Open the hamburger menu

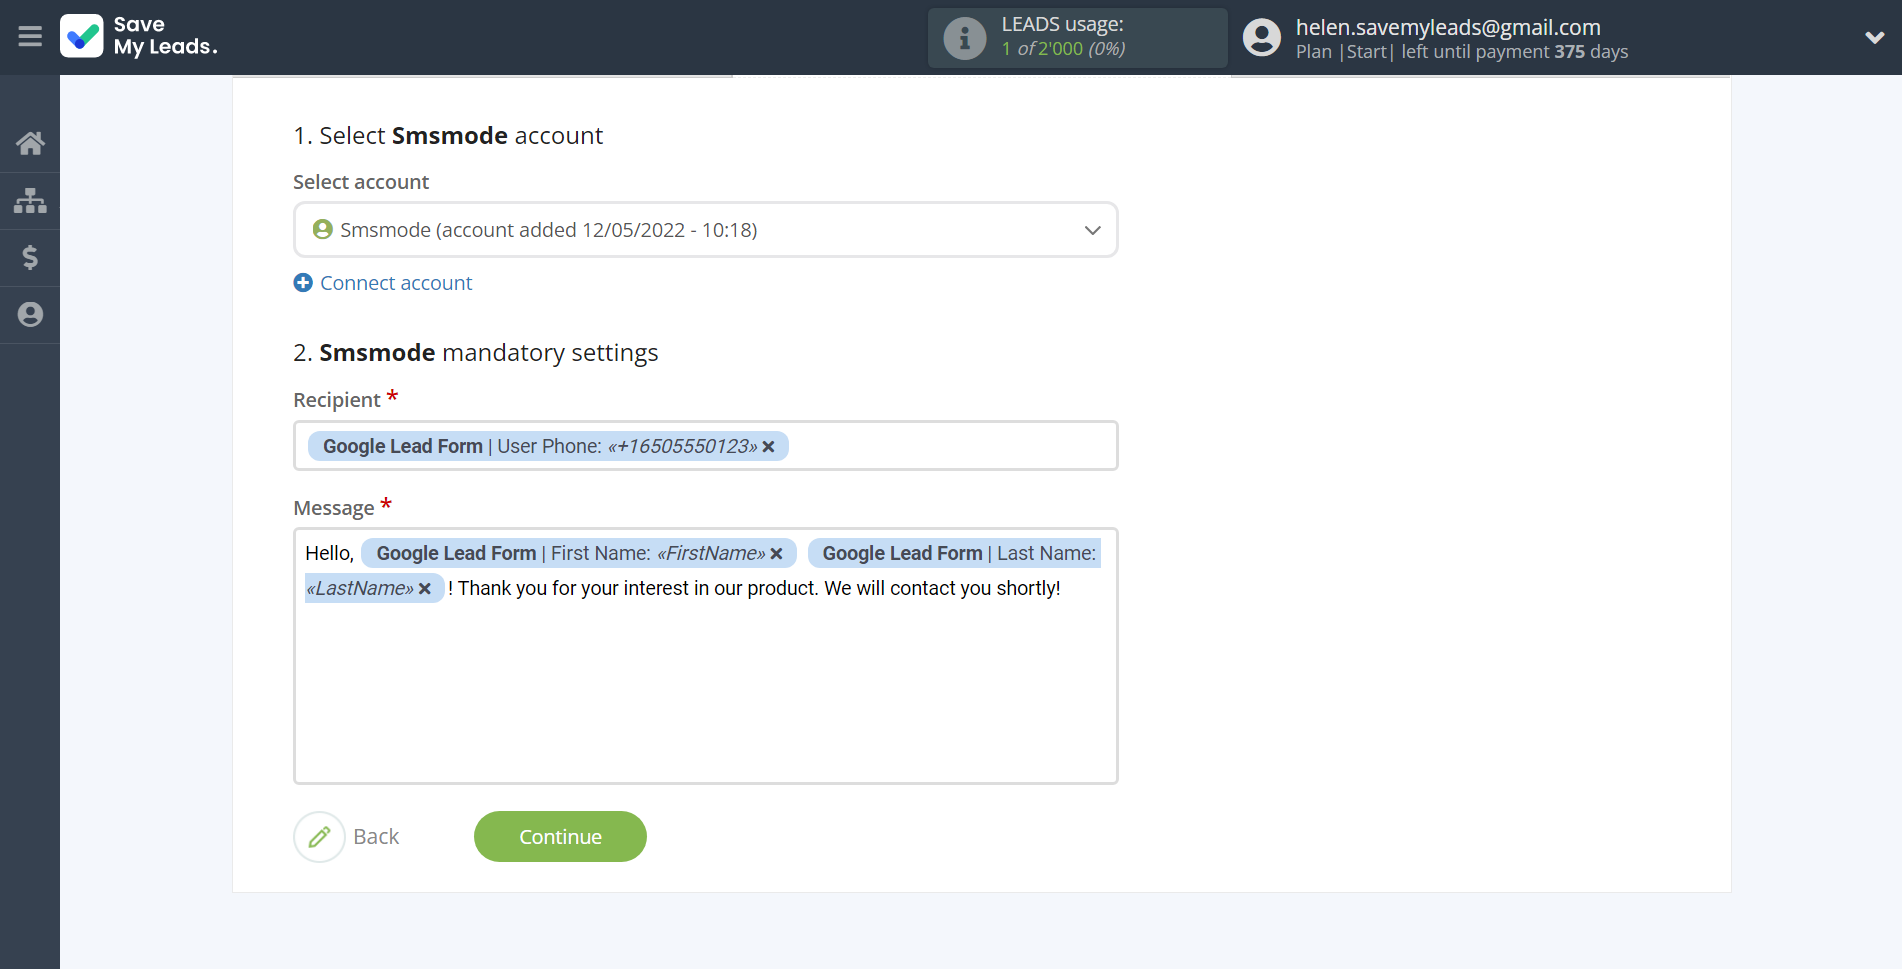[x=30, y=37]
